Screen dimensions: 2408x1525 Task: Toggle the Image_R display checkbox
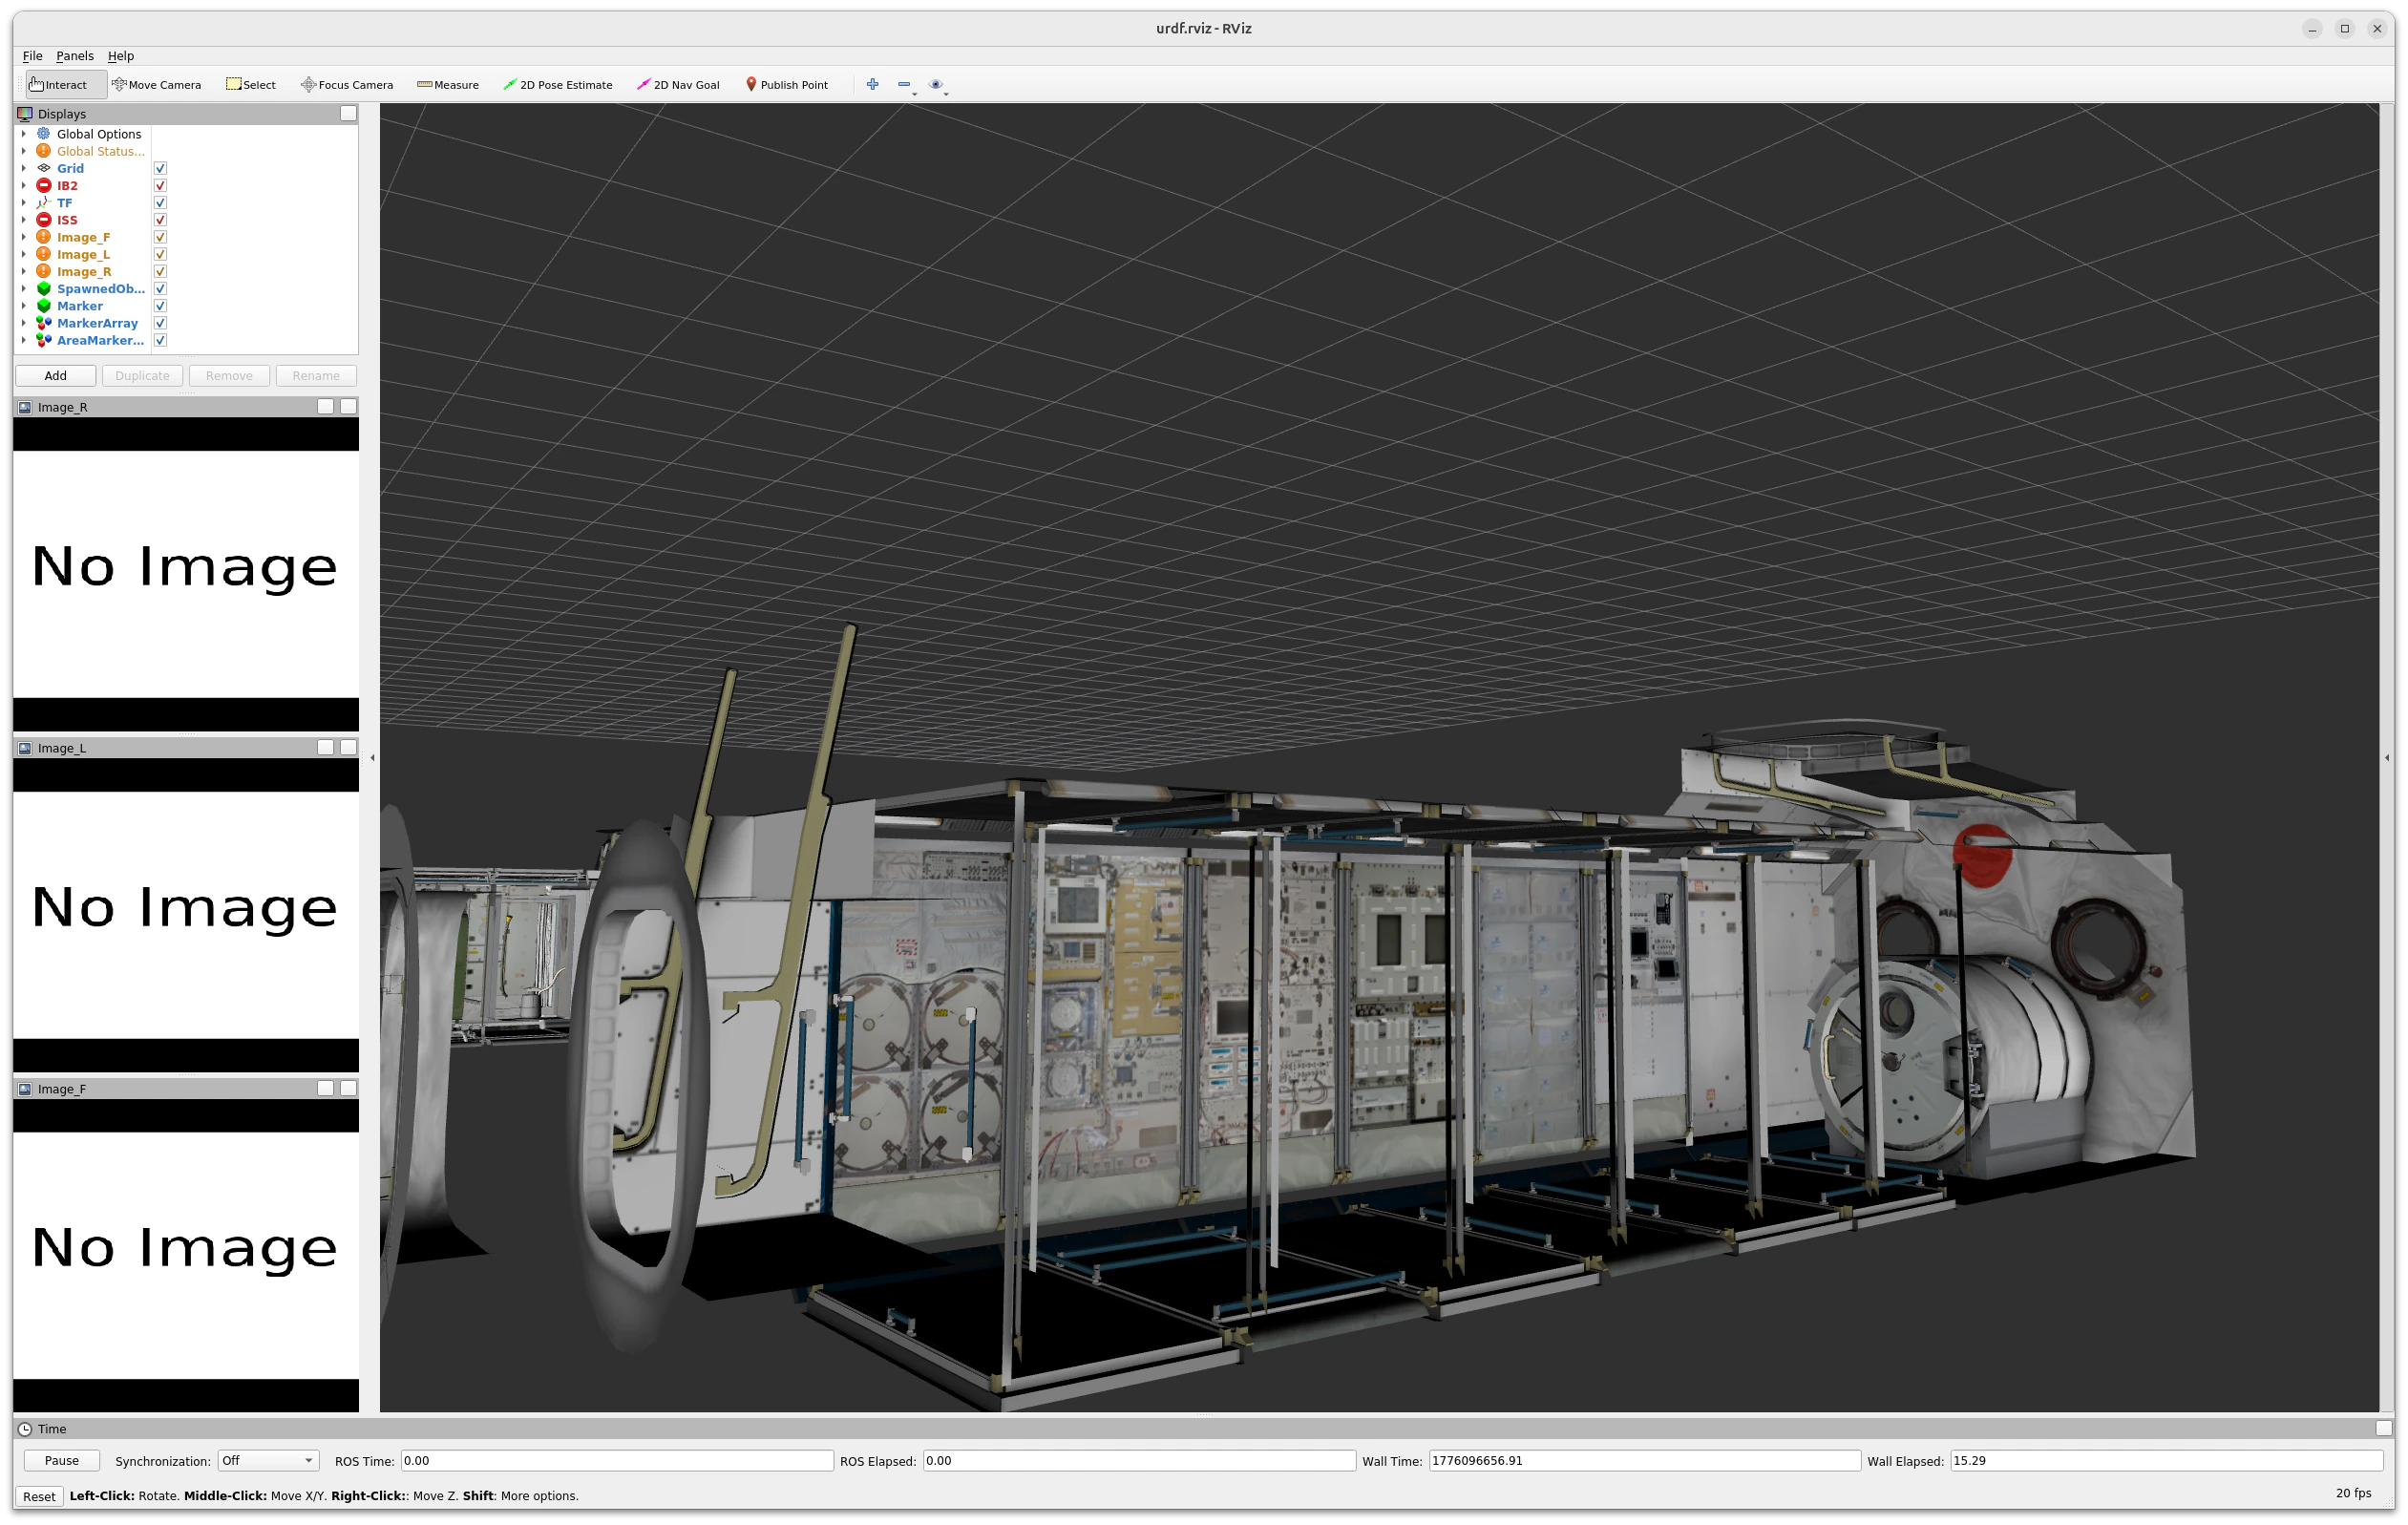160,272
